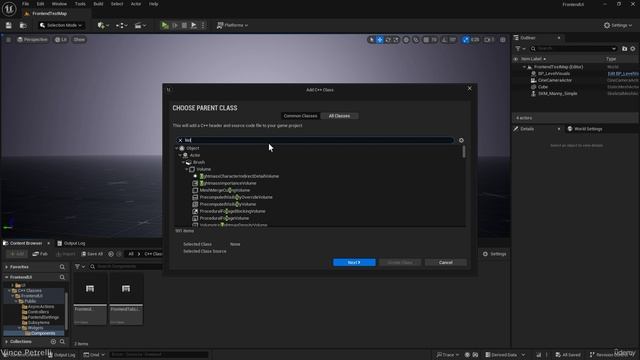Open the File menu

click(x=25, y=4)
